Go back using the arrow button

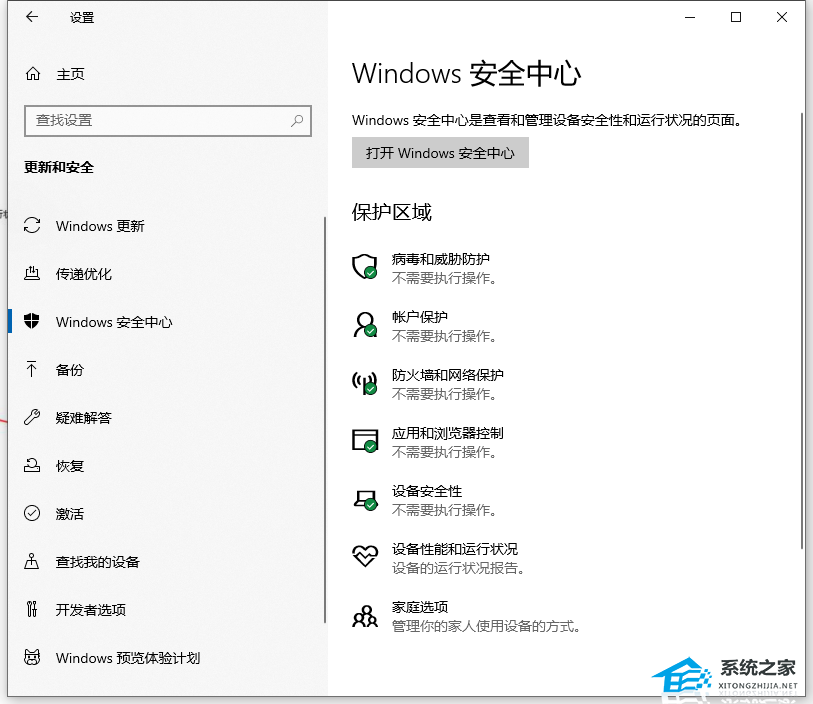click(x=30, y=17)
